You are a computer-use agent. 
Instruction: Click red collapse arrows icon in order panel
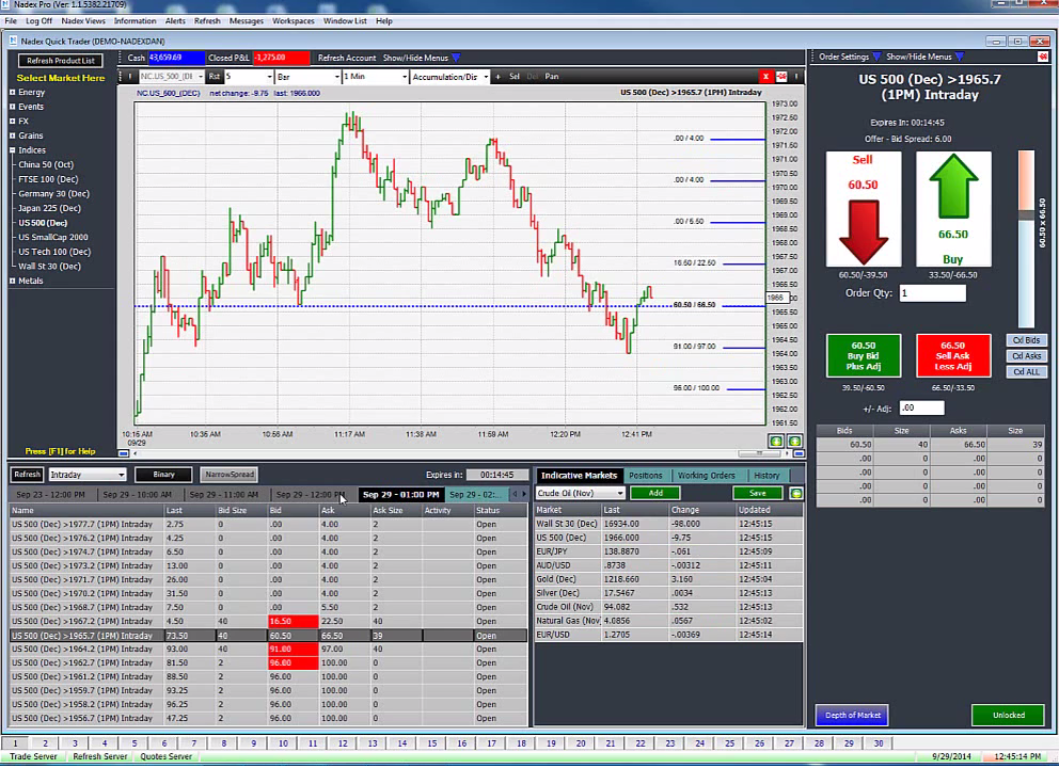click(1043, 57)
